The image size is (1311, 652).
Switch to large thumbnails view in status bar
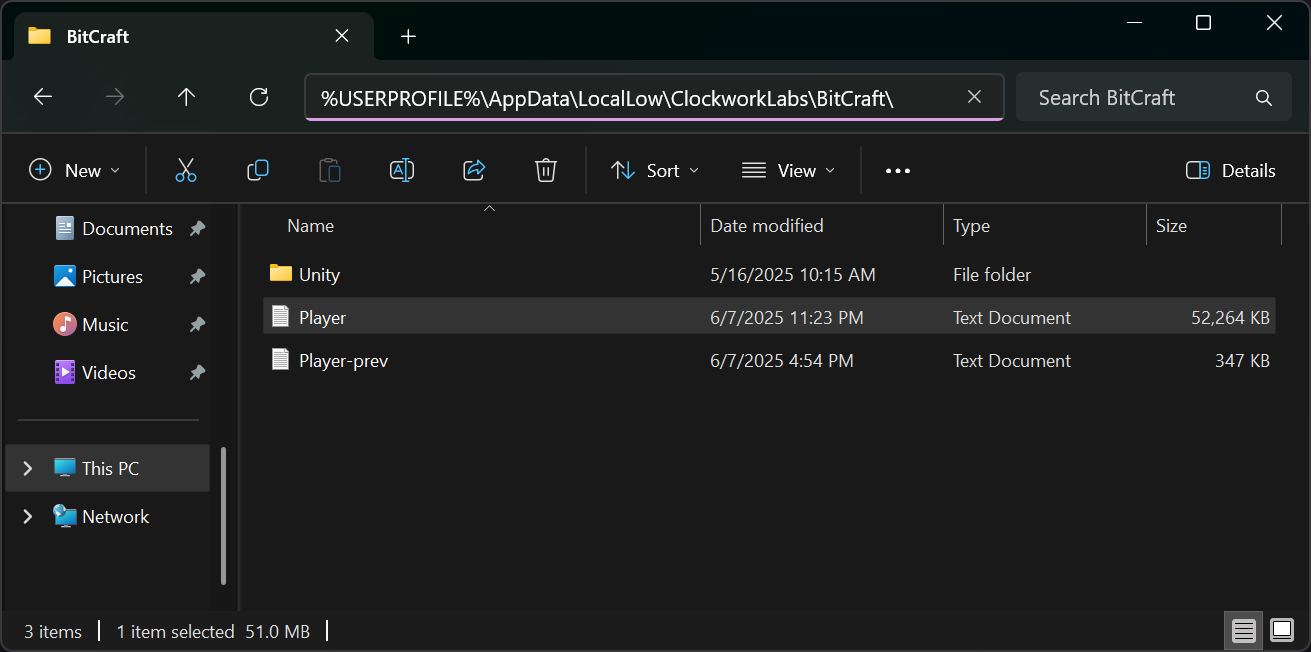[x=1282, y=631]
